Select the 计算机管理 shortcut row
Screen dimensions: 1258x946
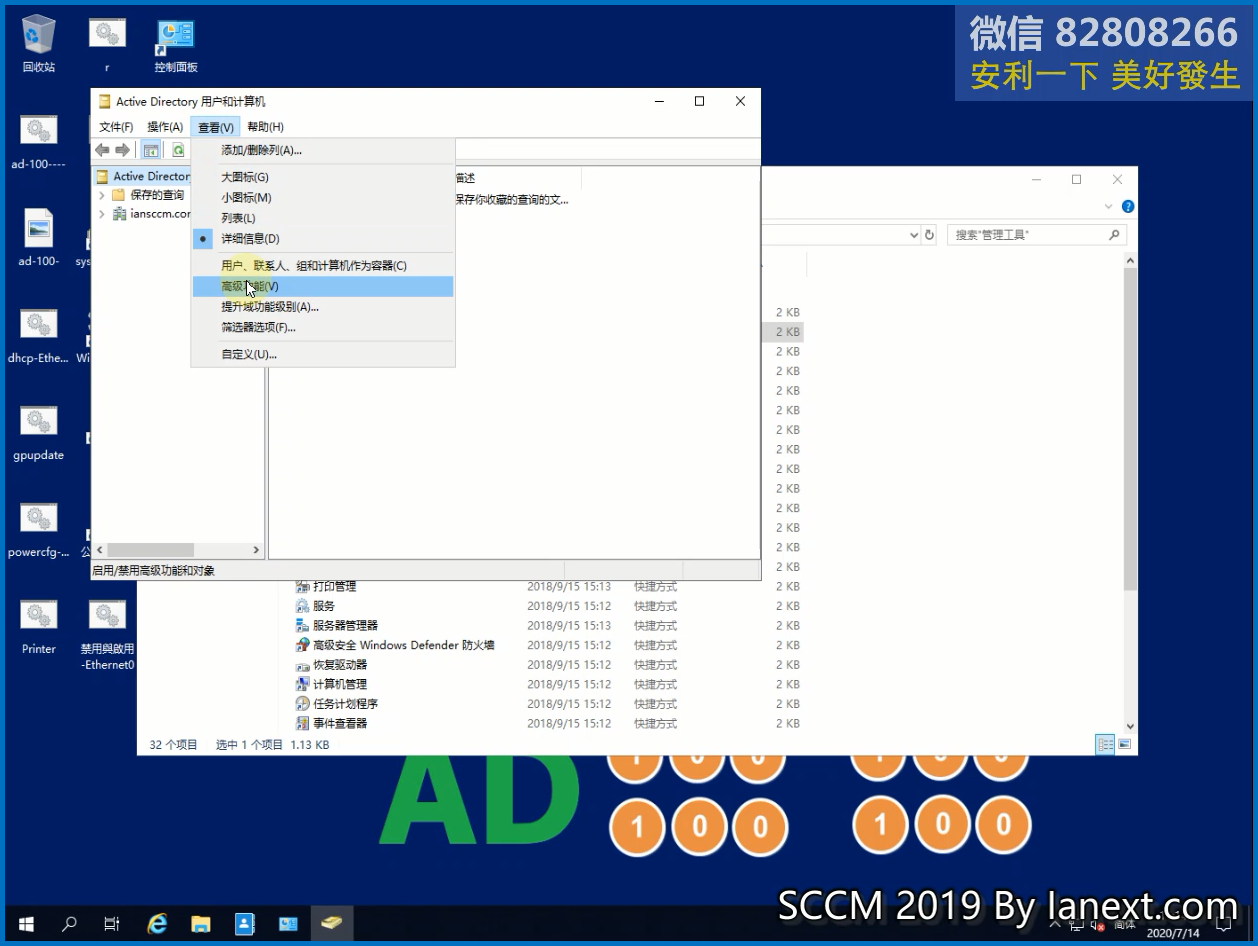[548, 684]
